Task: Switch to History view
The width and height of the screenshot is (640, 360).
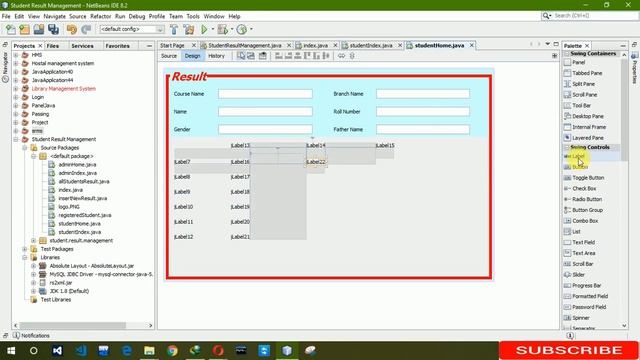Action: tap(216, 56)
